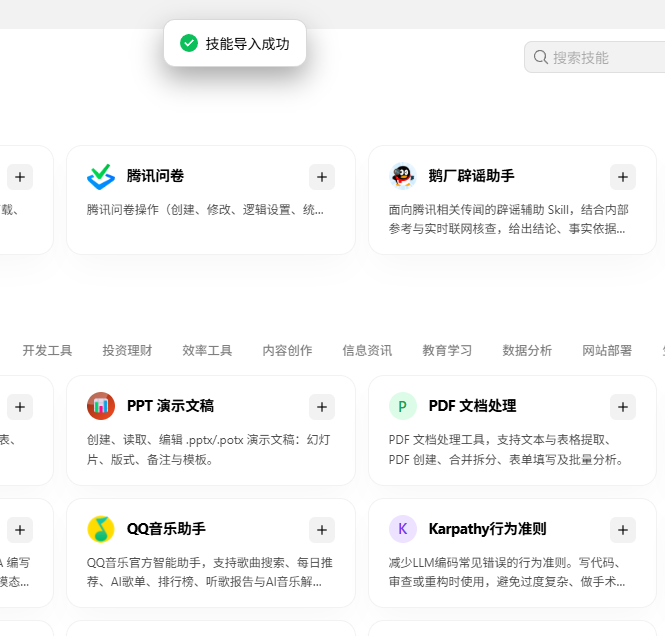Switch to the 效率工具 category tab
The height and width of the screenshot is (636, 665).
point(207,351)
